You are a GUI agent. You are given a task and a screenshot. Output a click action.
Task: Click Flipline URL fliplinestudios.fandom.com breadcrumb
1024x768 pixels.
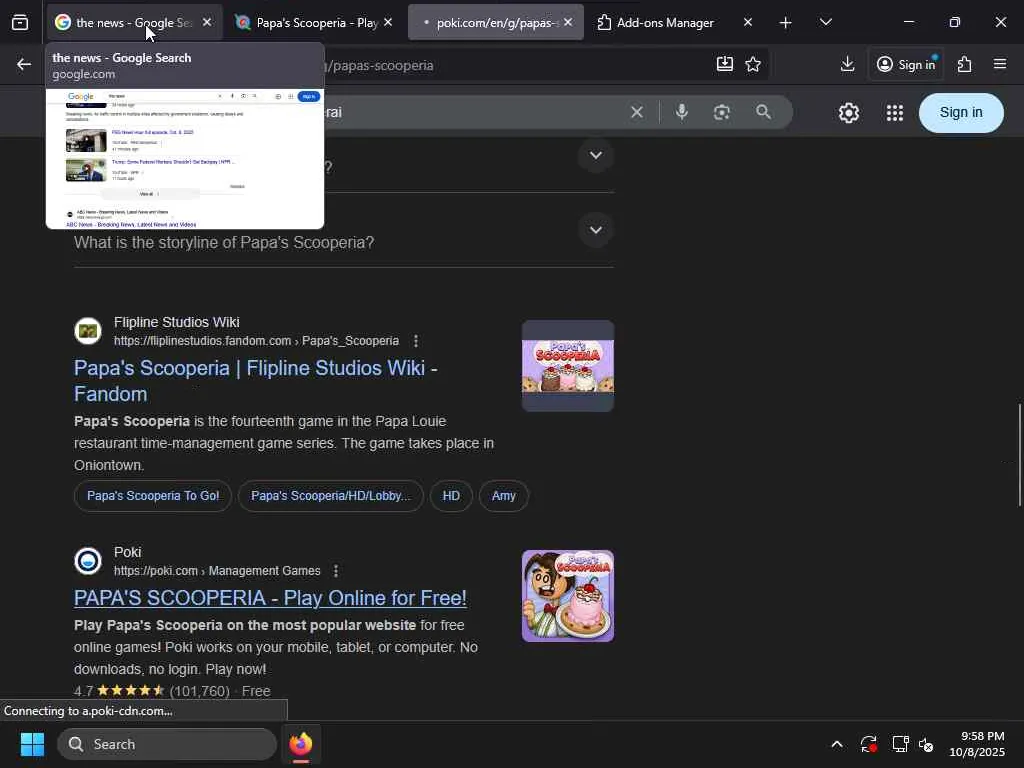pyautogui.click(x=256, y=341)
